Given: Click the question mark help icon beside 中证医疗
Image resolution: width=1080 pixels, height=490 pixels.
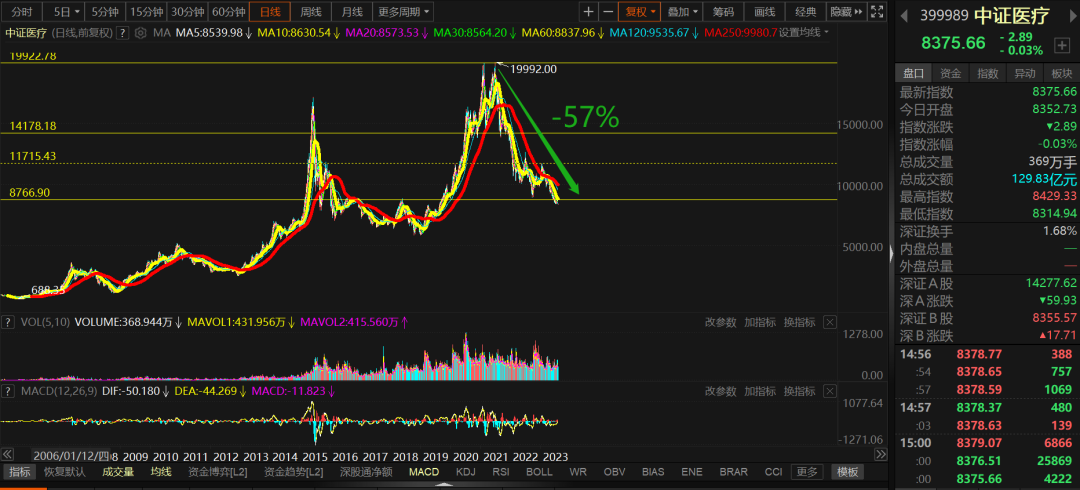Looking at the screenshot, I should pos(123,32).
